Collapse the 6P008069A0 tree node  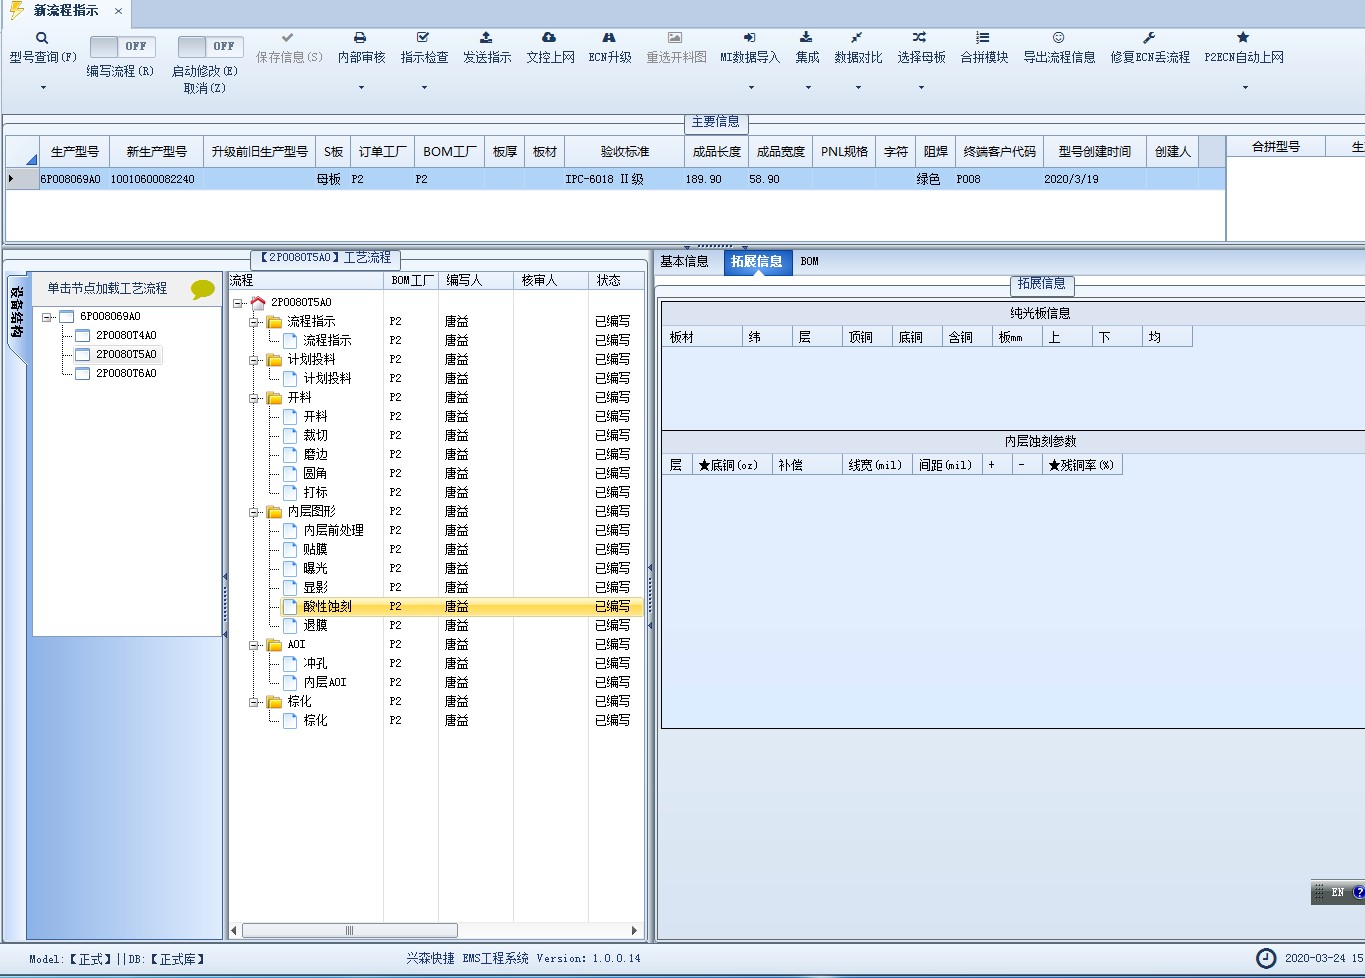[47, 317]
